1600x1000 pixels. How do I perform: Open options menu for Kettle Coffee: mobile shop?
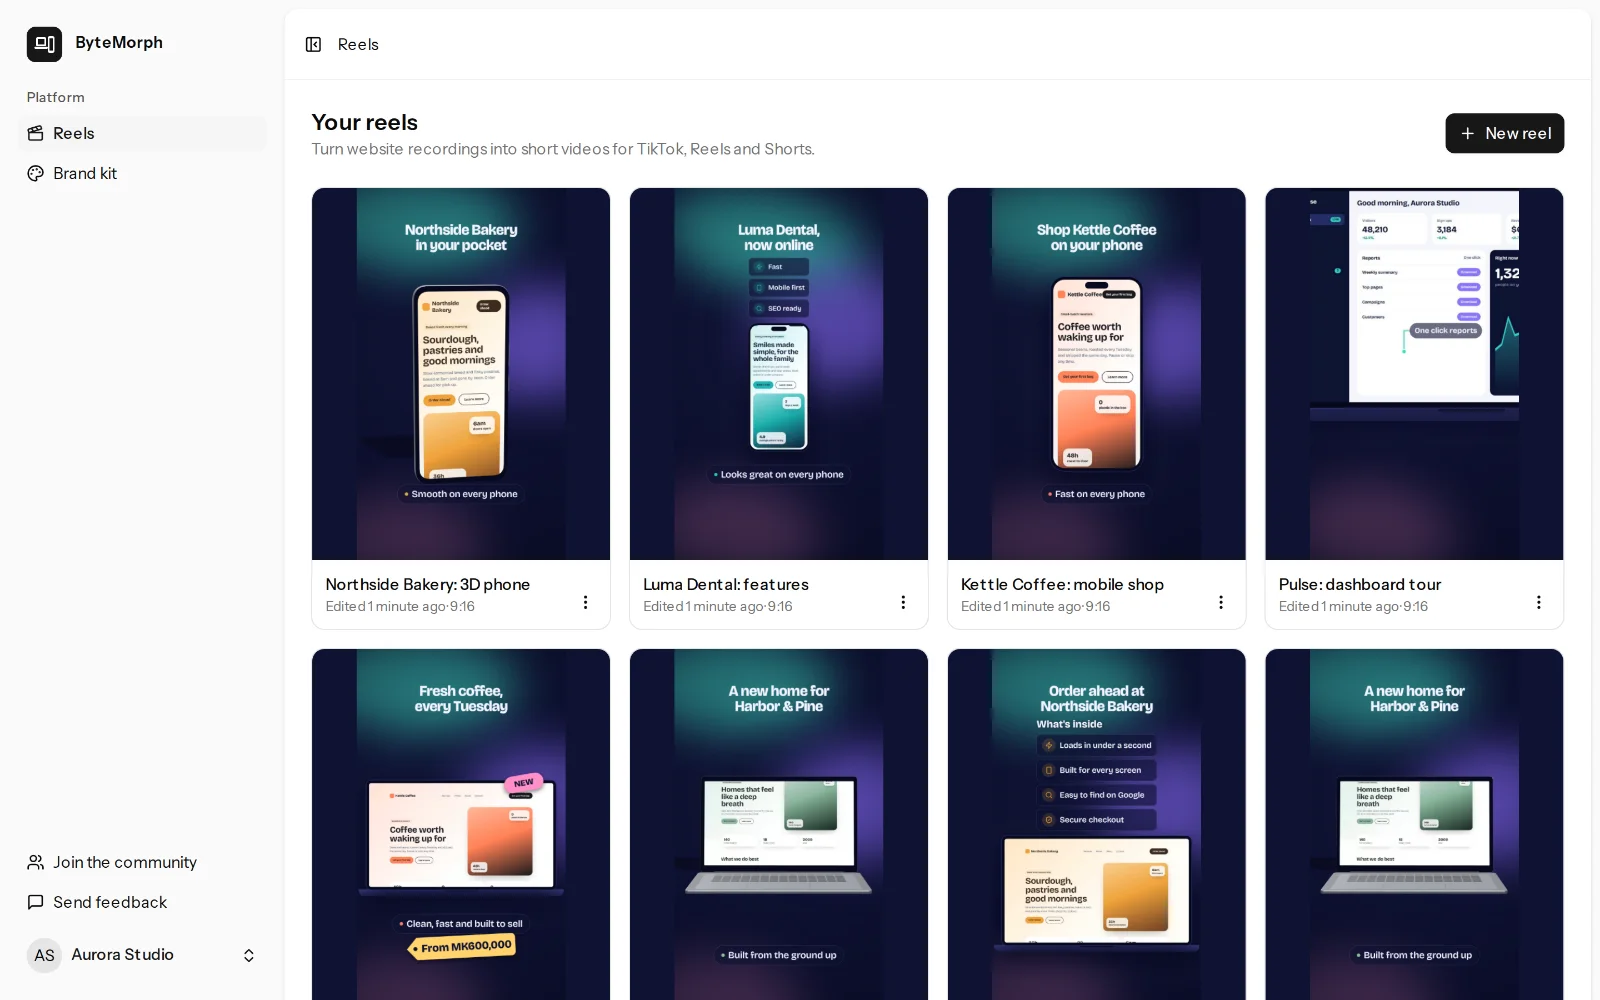pos(1221,602)
